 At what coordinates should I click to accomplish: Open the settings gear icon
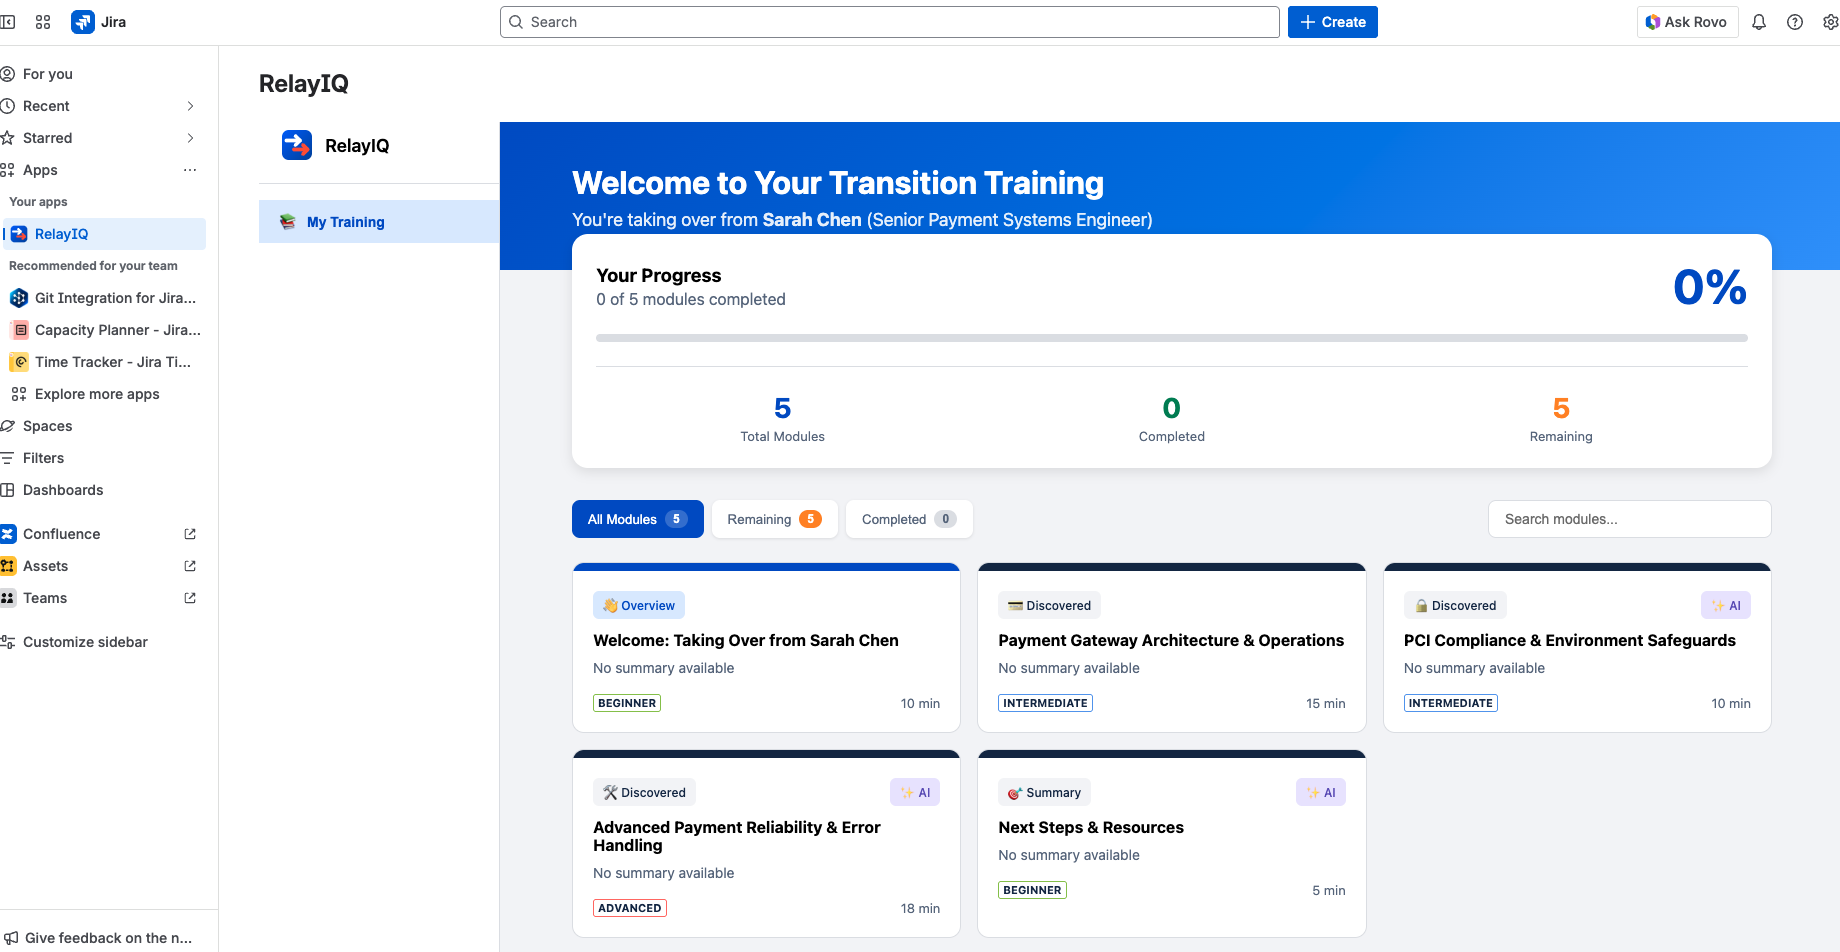pos(1830,22)
